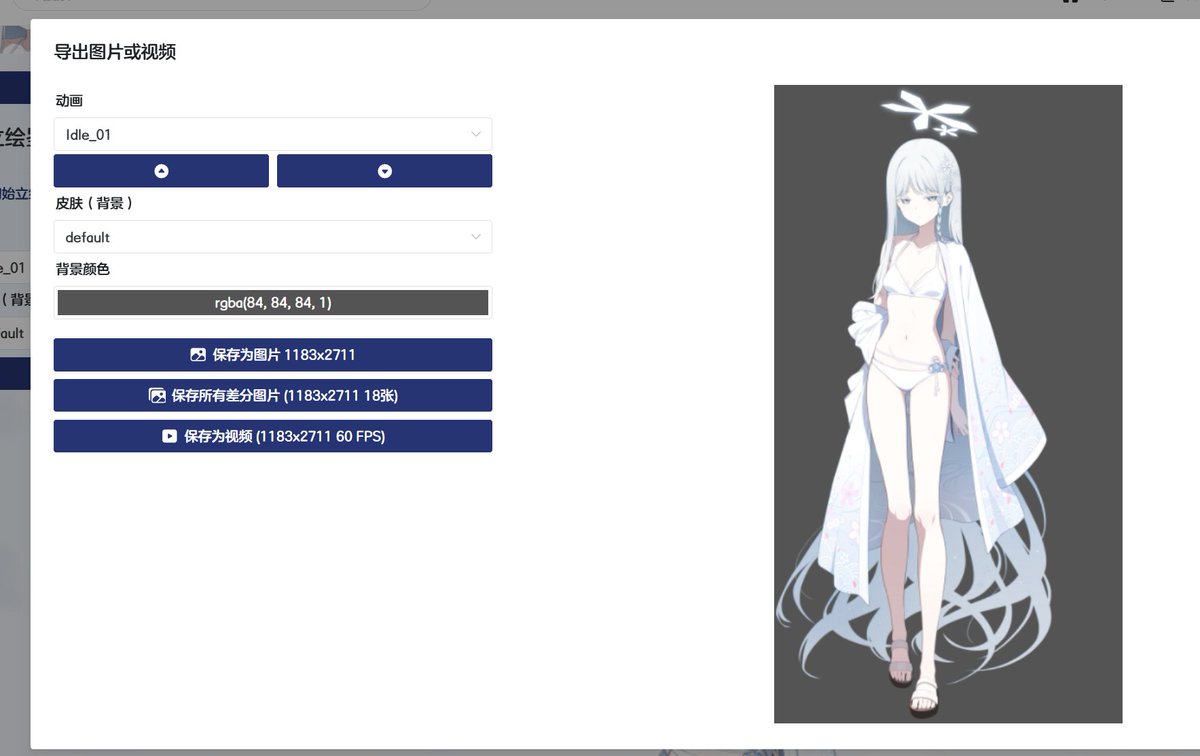Click 保存为图片 1183x2711 button
1200x756 pixels.
[x=272, y=355]
